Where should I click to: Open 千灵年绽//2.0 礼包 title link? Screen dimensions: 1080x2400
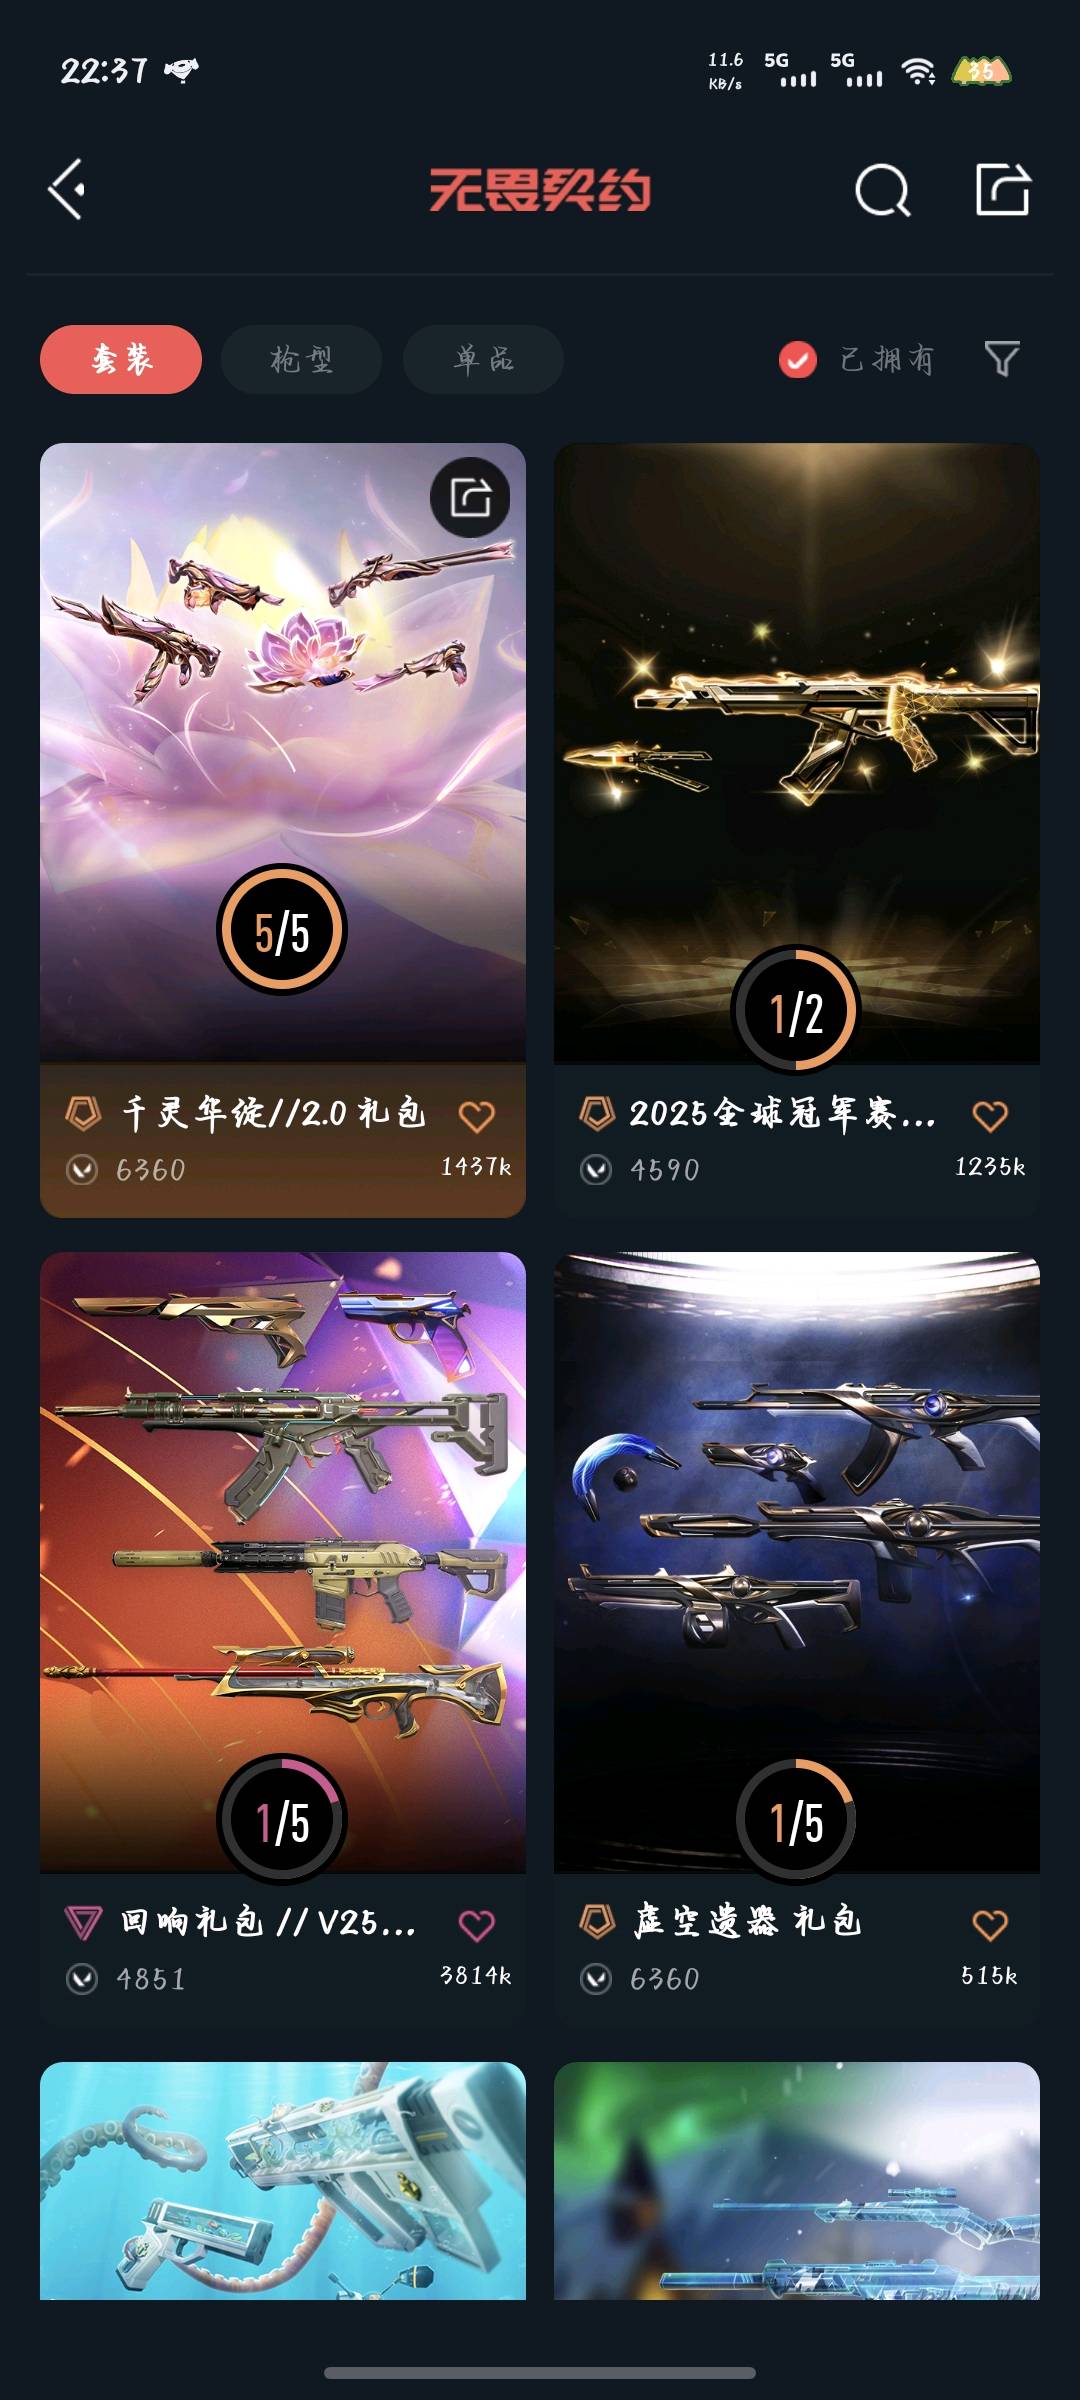click(x=274, y=1113)
